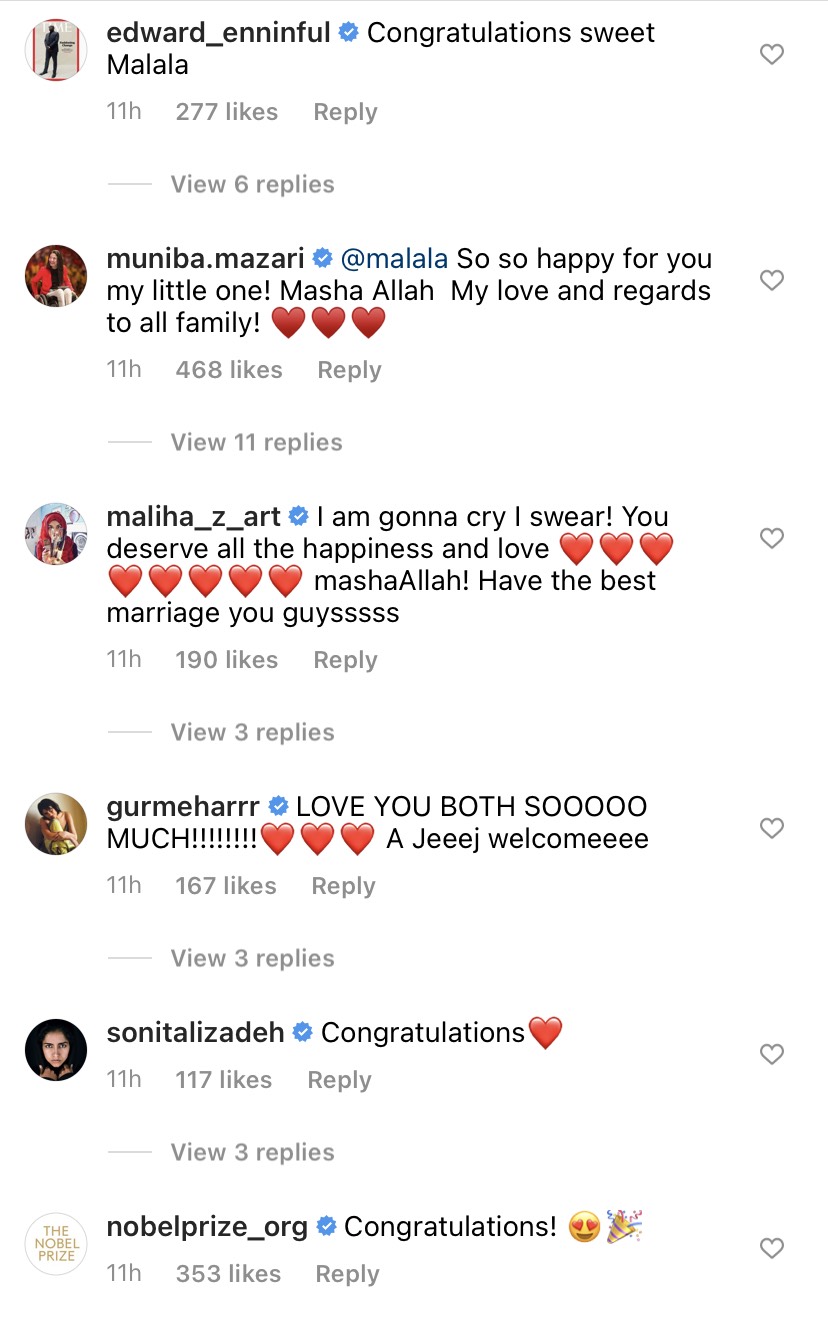
Task: View sonitalizadeh's profile picture
Action: tap(55, 1050)
